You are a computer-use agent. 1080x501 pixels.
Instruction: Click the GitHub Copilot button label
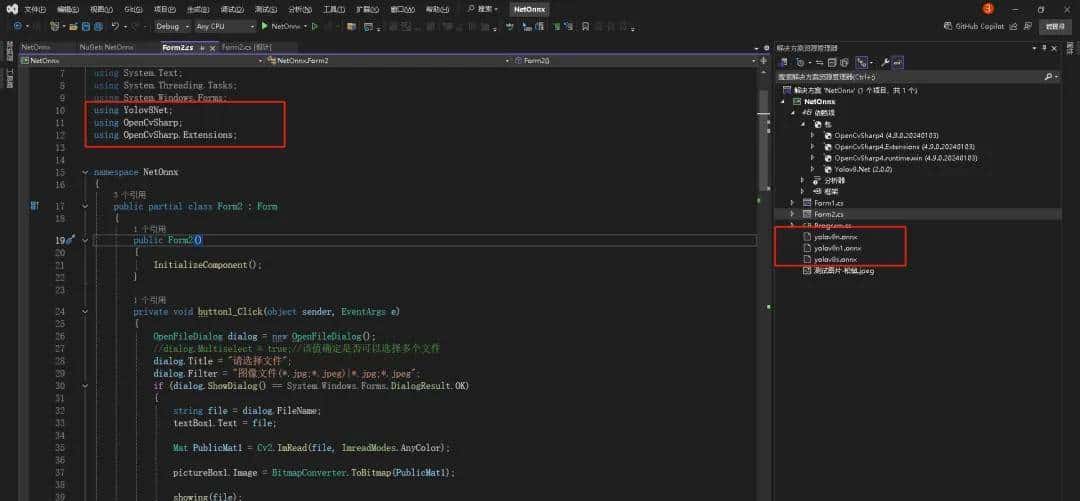(979, 26)
